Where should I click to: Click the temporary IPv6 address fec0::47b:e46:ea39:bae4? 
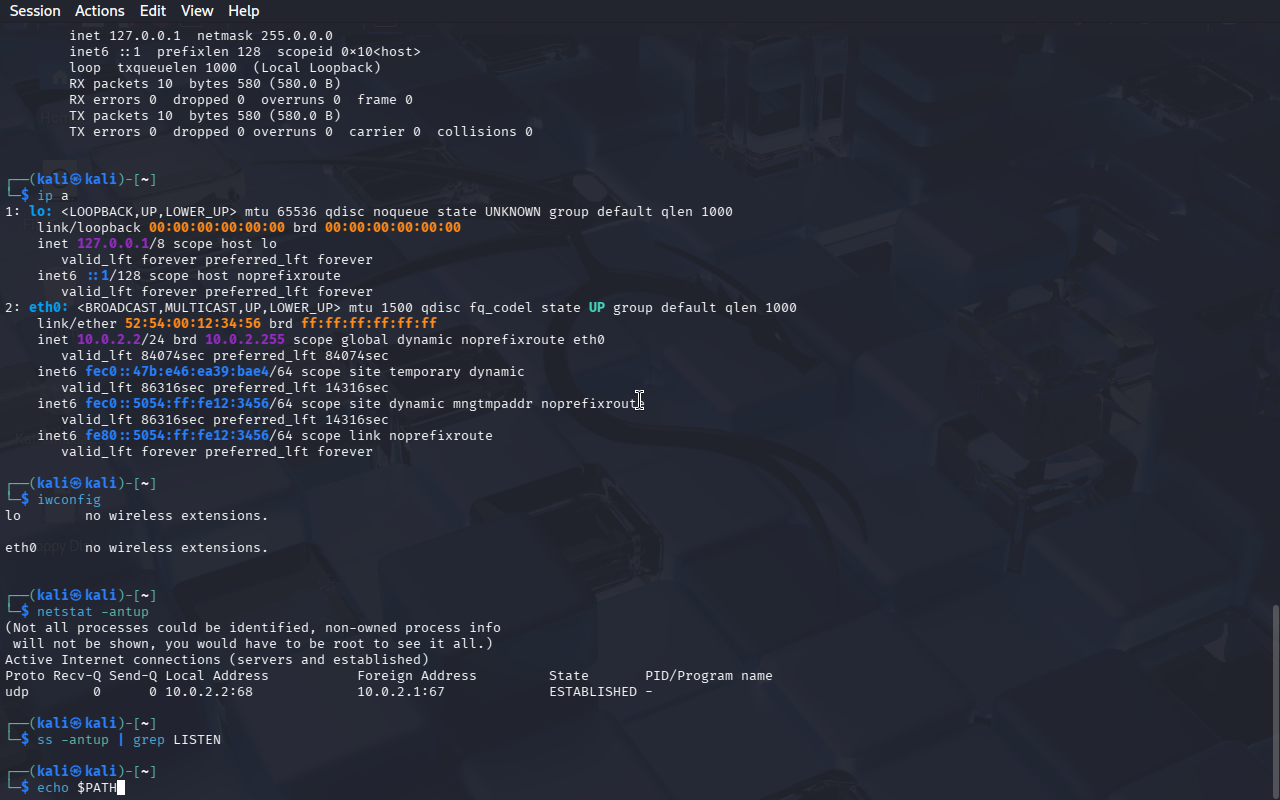pyautogui.click(x=177, y=372)
